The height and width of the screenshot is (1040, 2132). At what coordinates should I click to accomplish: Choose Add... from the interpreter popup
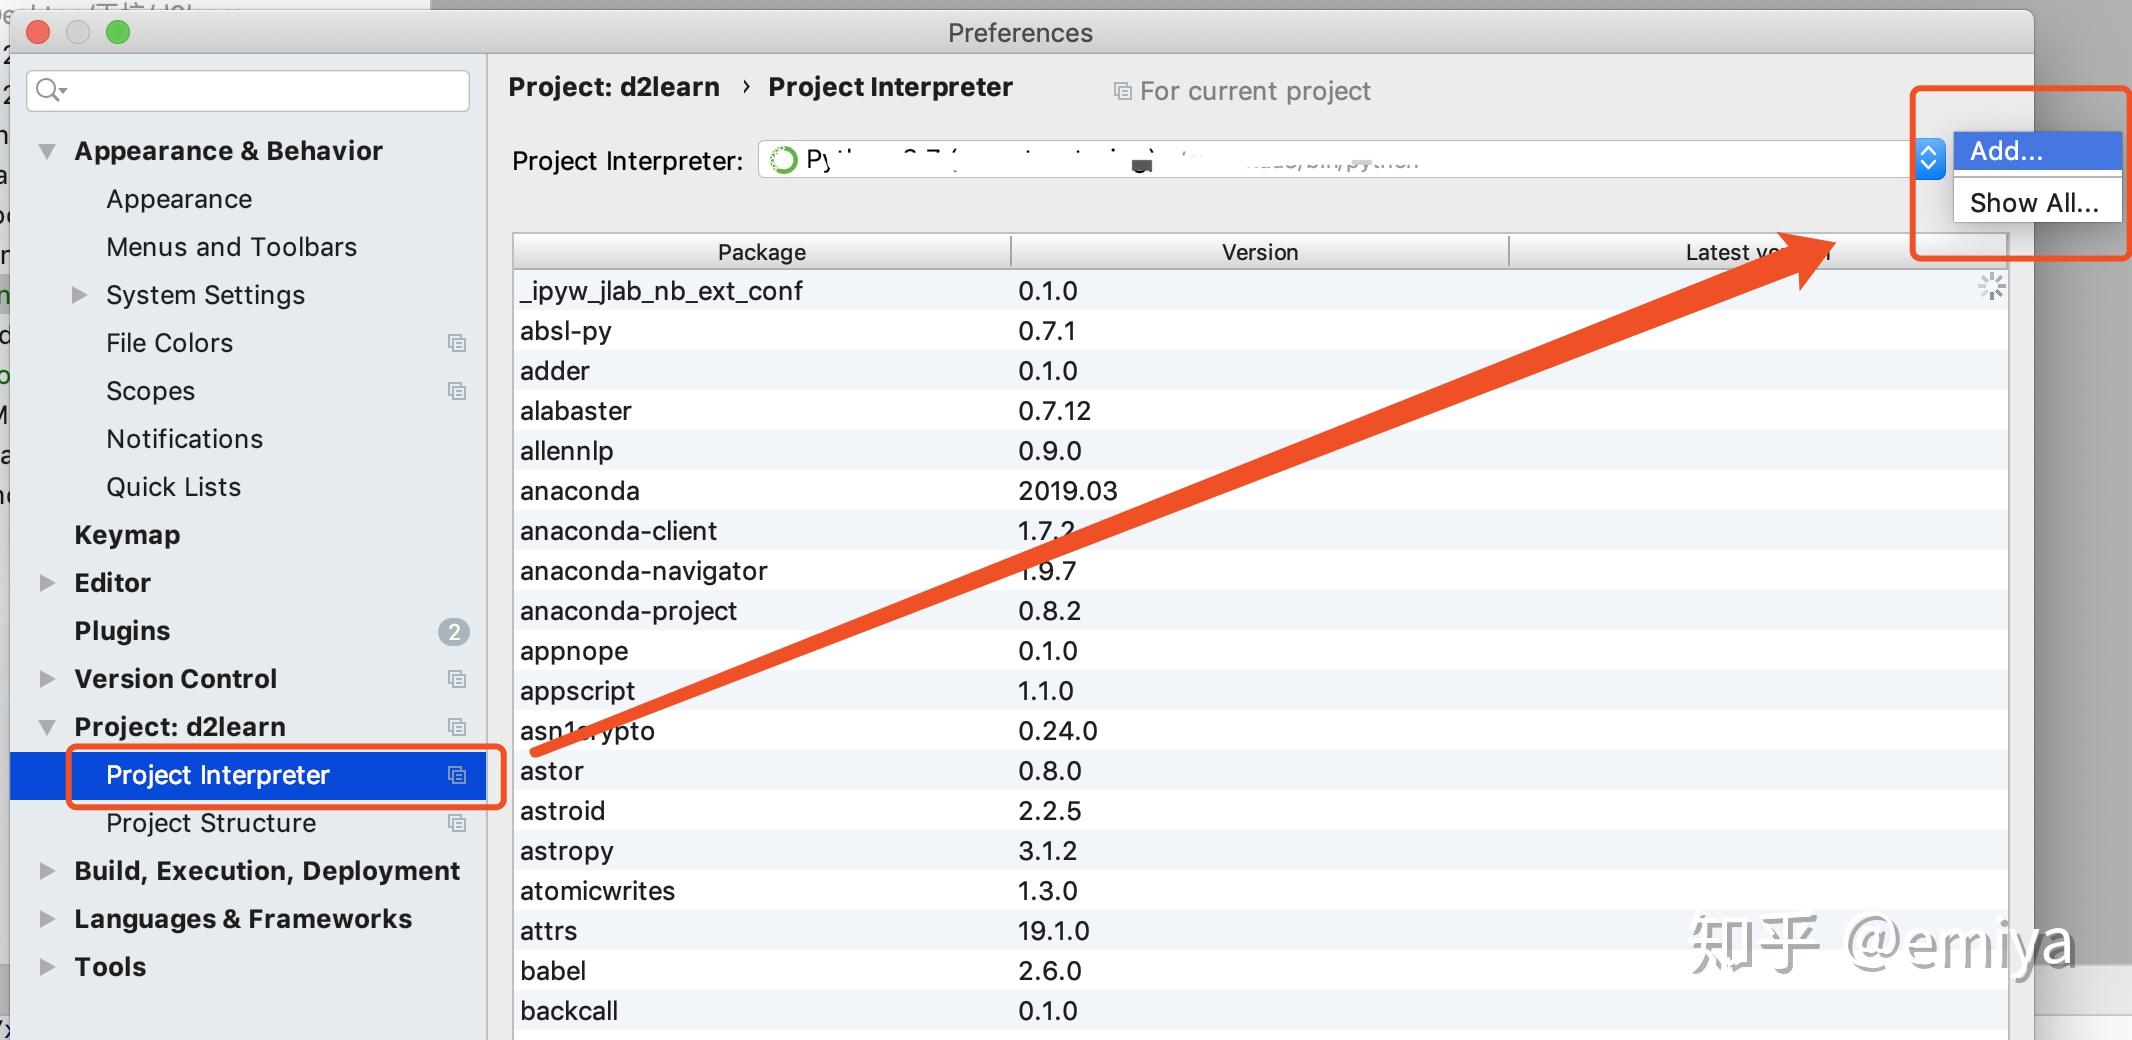[2036, 151]
